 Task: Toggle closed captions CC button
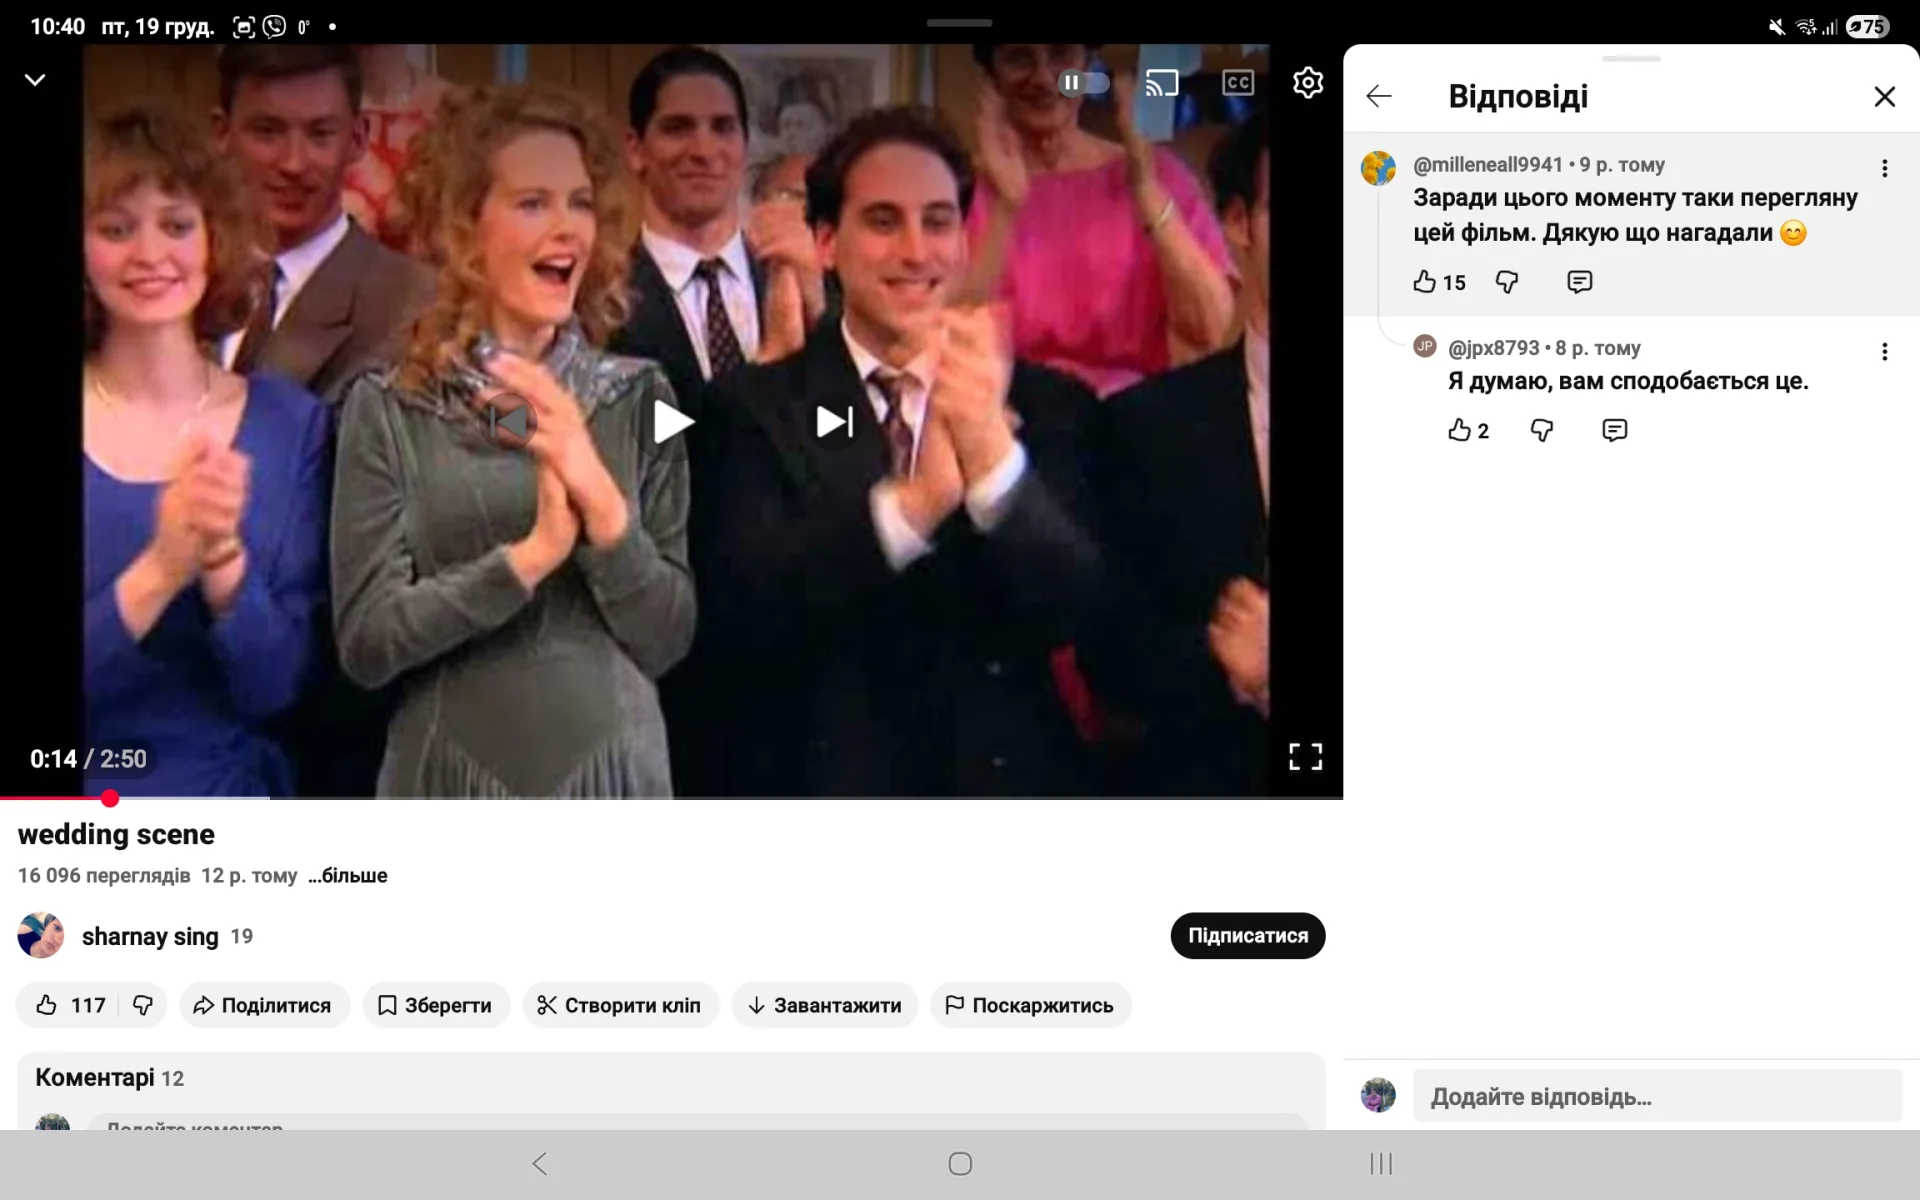coord(1237,83)
